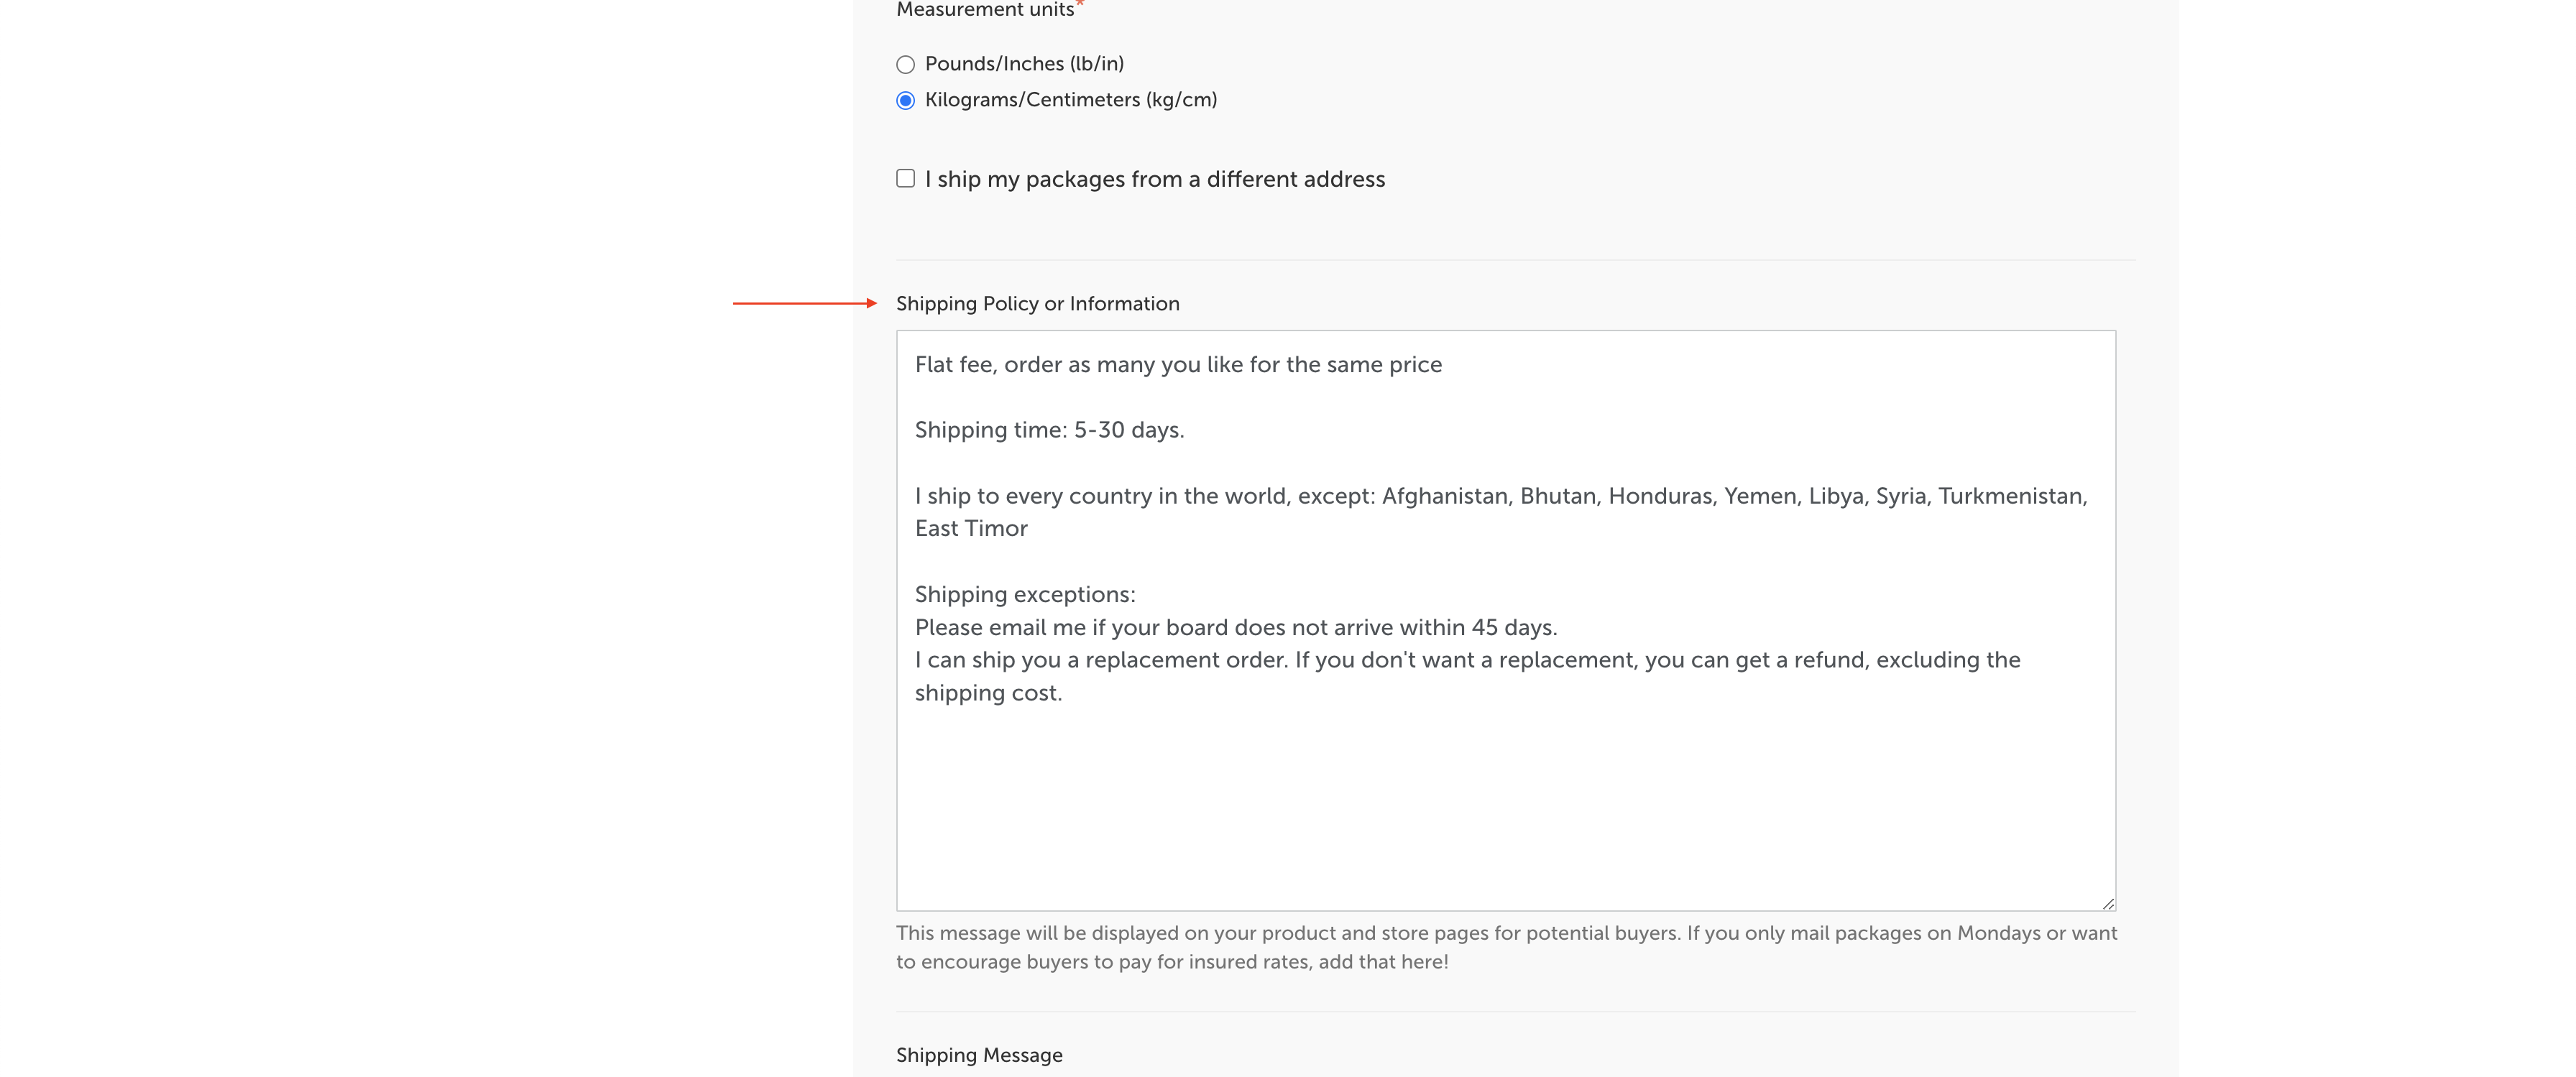Screen dimensions: 2576x1077
Task: Click the "Measurement units" label
Action: pos(984,10)
